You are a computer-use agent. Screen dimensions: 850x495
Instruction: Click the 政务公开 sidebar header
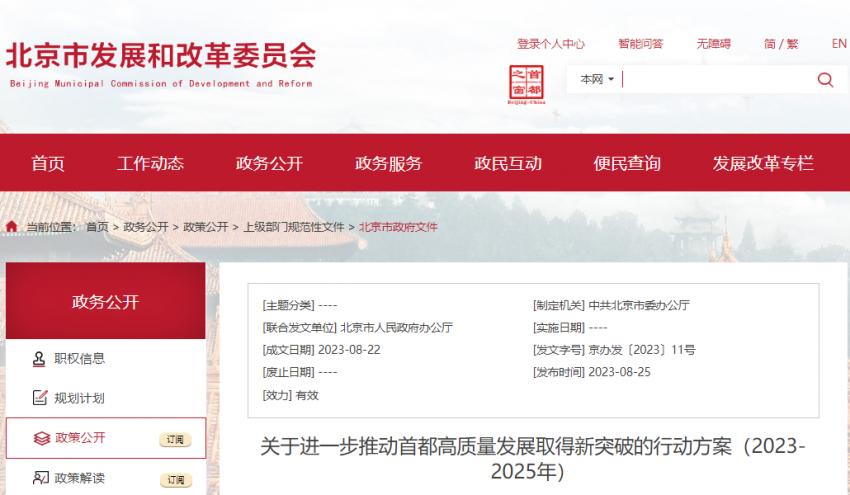106,301
